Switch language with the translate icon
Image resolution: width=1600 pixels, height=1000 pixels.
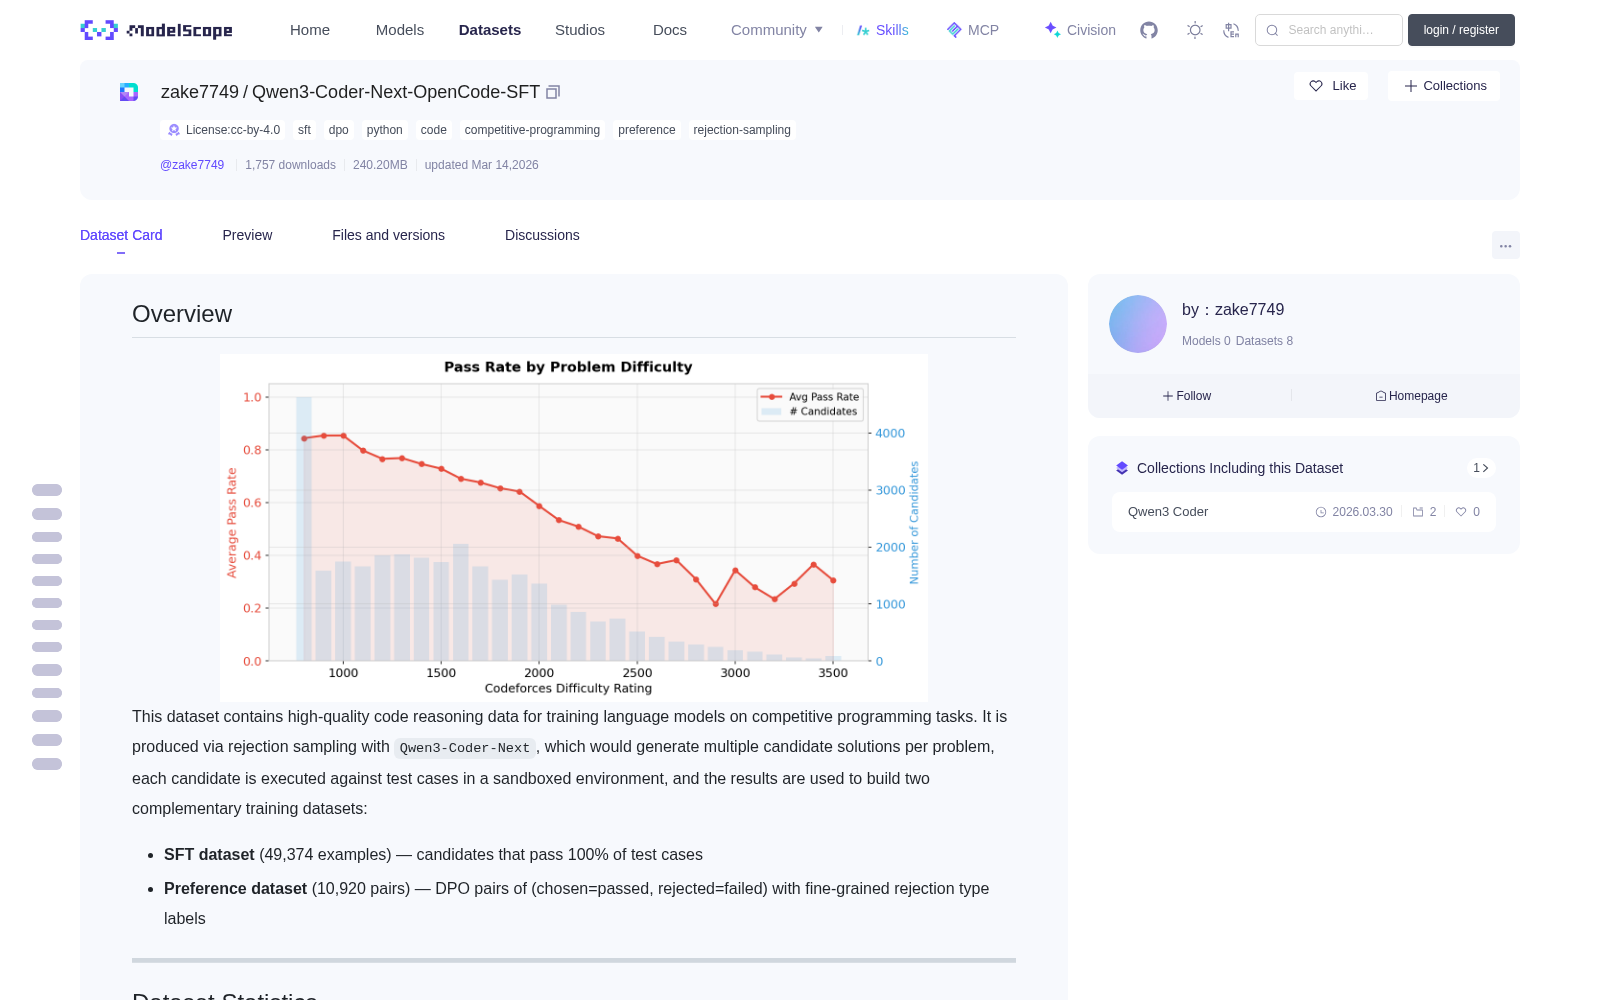pyautogui.click(x=1231, y=30)
